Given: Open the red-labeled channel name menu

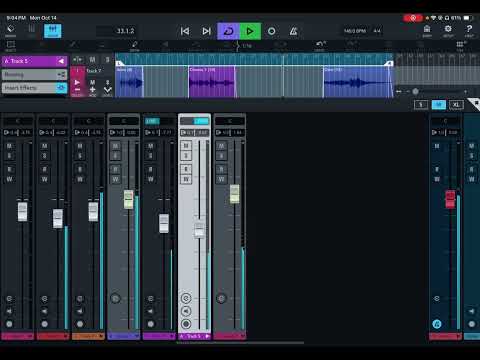Looking at the screenshot, I should tap(53, 336).
